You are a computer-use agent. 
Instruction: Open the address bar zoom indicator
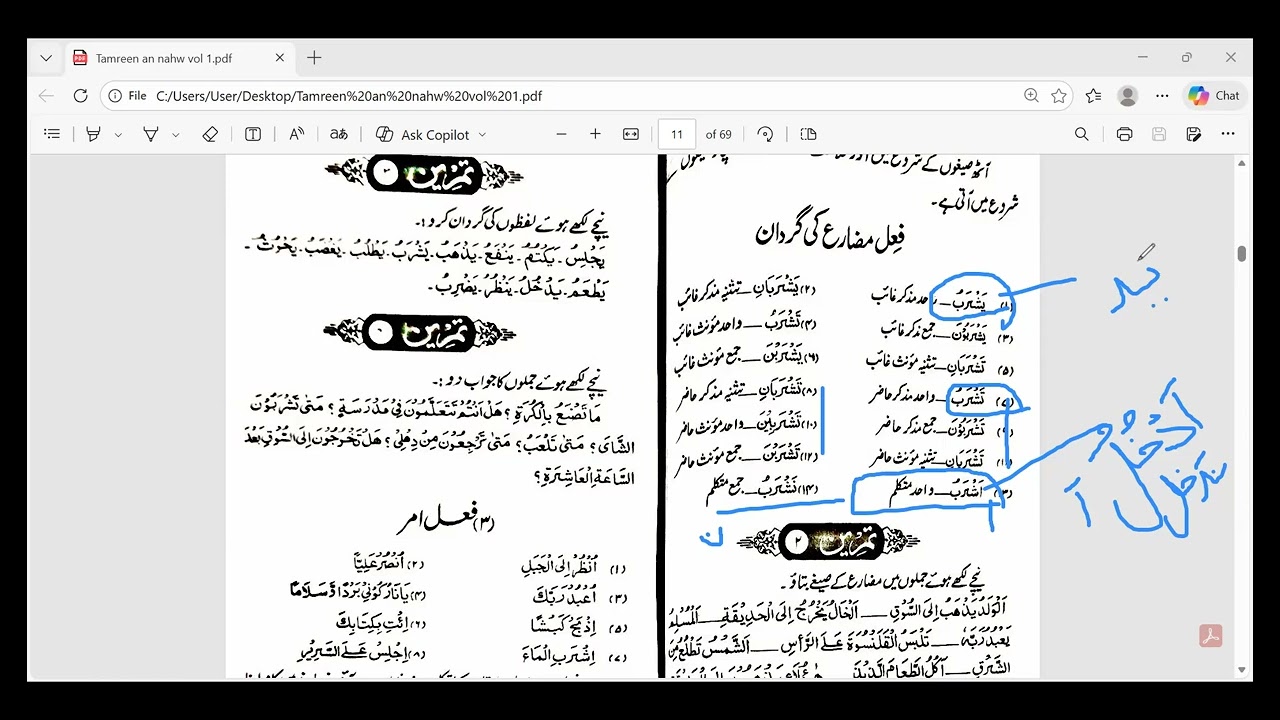(x=1031, y=96)
